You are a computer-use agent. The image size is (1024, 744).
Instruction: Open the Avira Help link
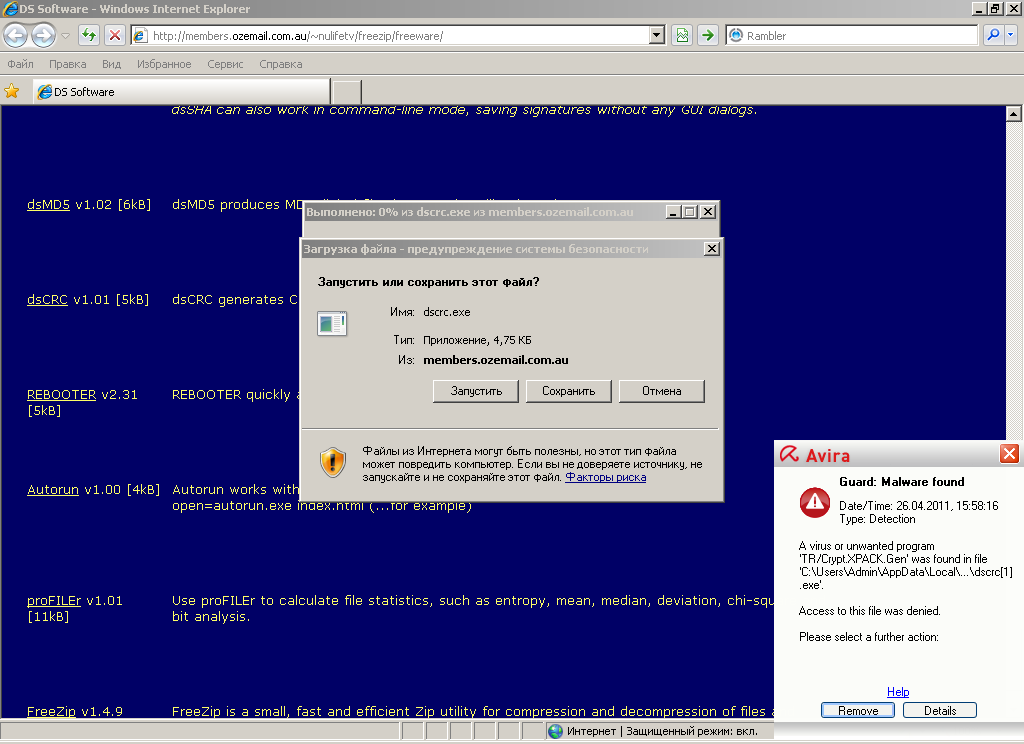click(x=898, y=692)
